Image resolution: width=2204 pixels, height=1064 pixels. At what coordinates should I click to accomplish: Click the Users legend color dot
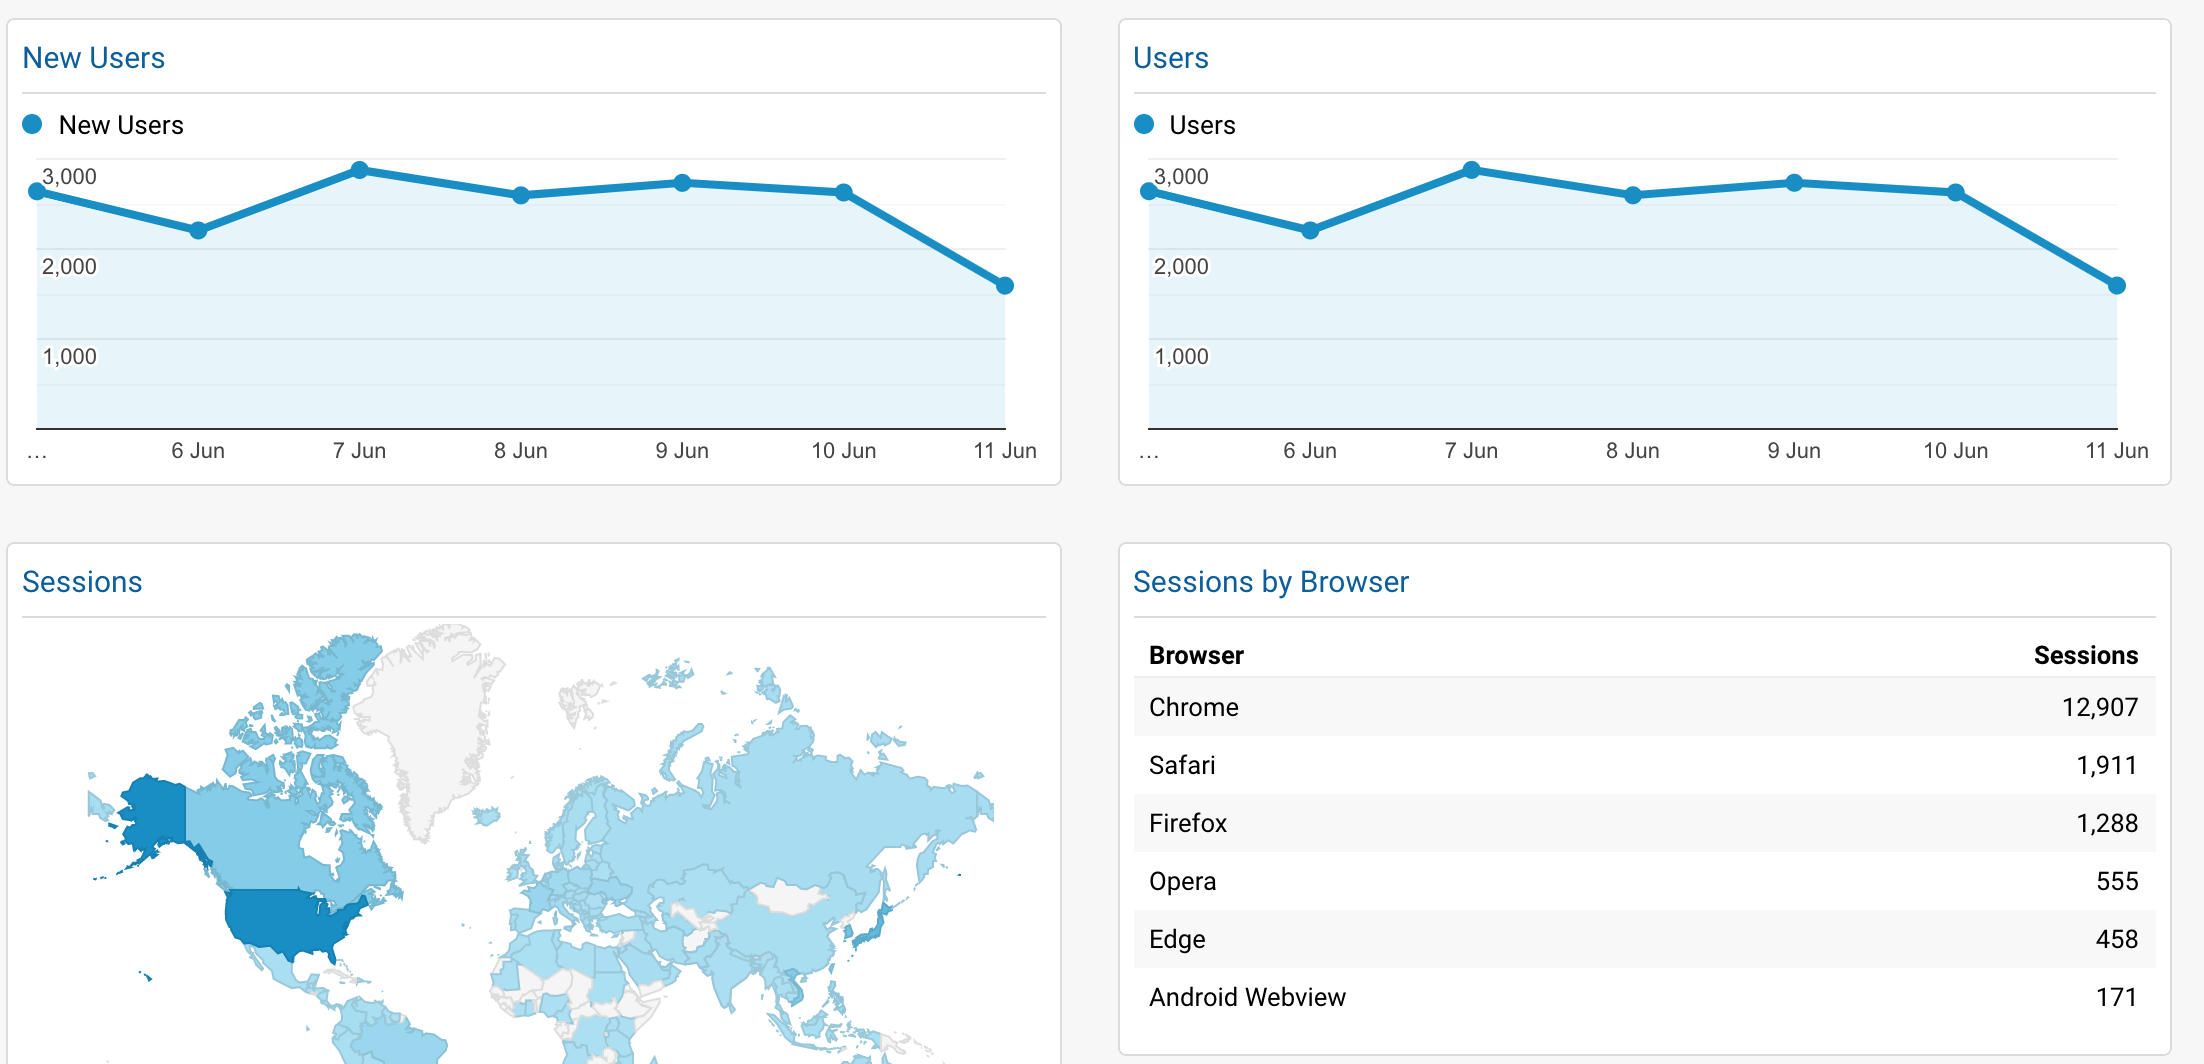(1144, 124)
